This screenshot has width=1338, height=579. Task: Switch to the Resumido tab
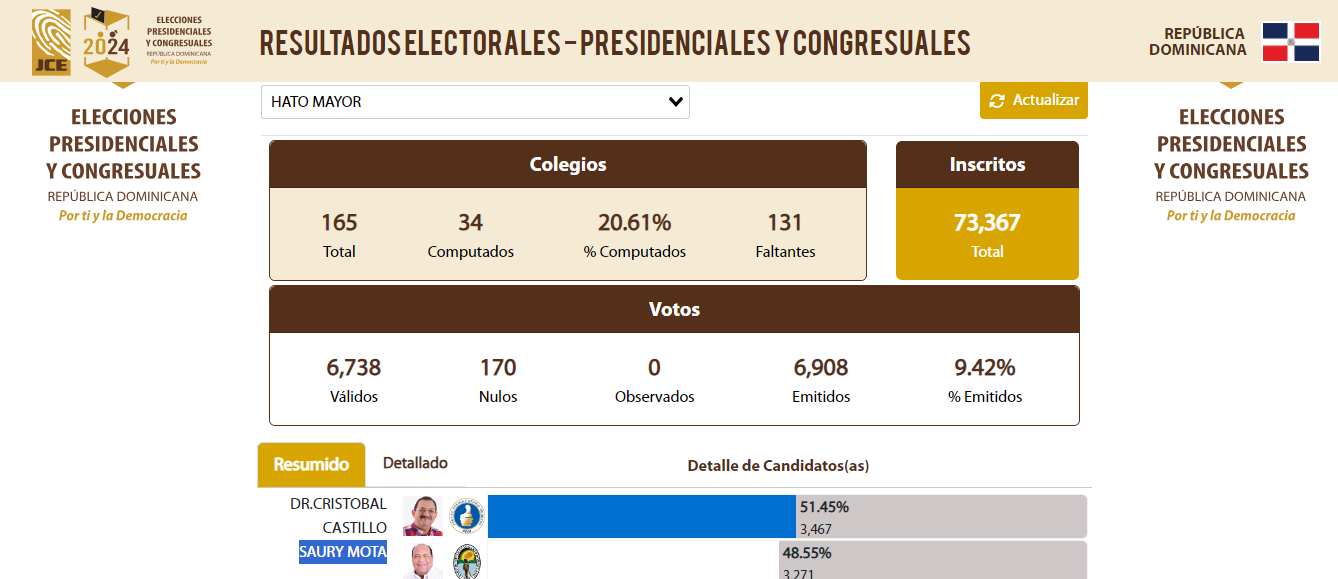[x=311, y=465]
